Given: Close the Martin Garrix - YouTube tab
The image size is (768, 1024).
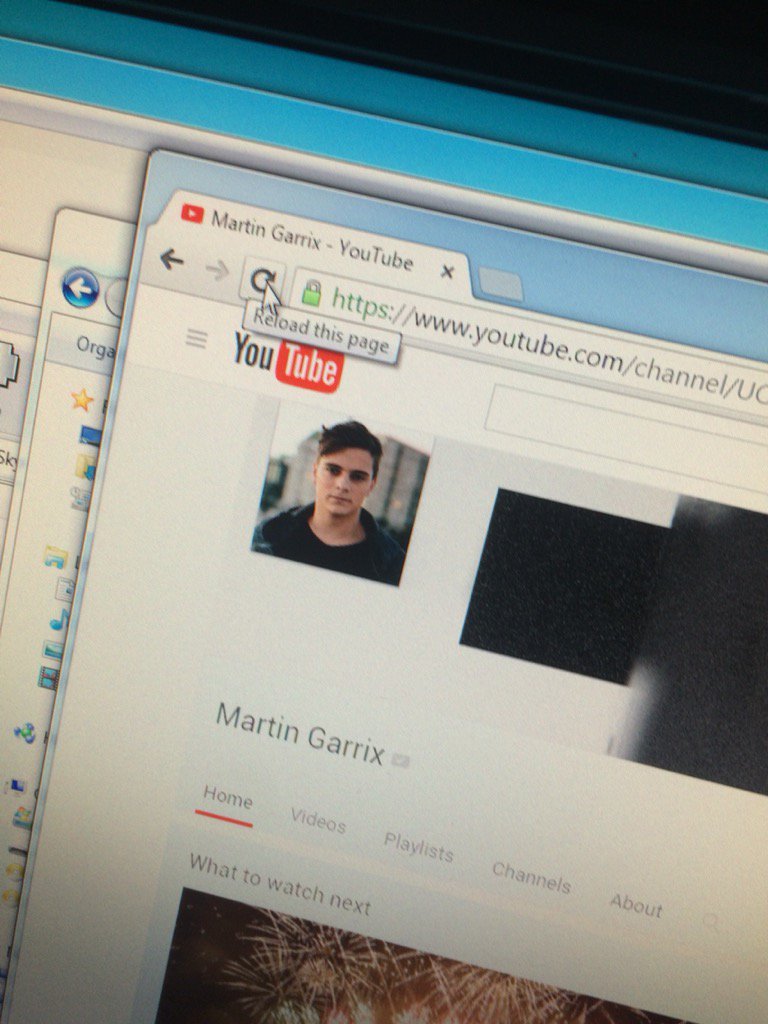Looking at the screenshot, I should tap(447, 272).
